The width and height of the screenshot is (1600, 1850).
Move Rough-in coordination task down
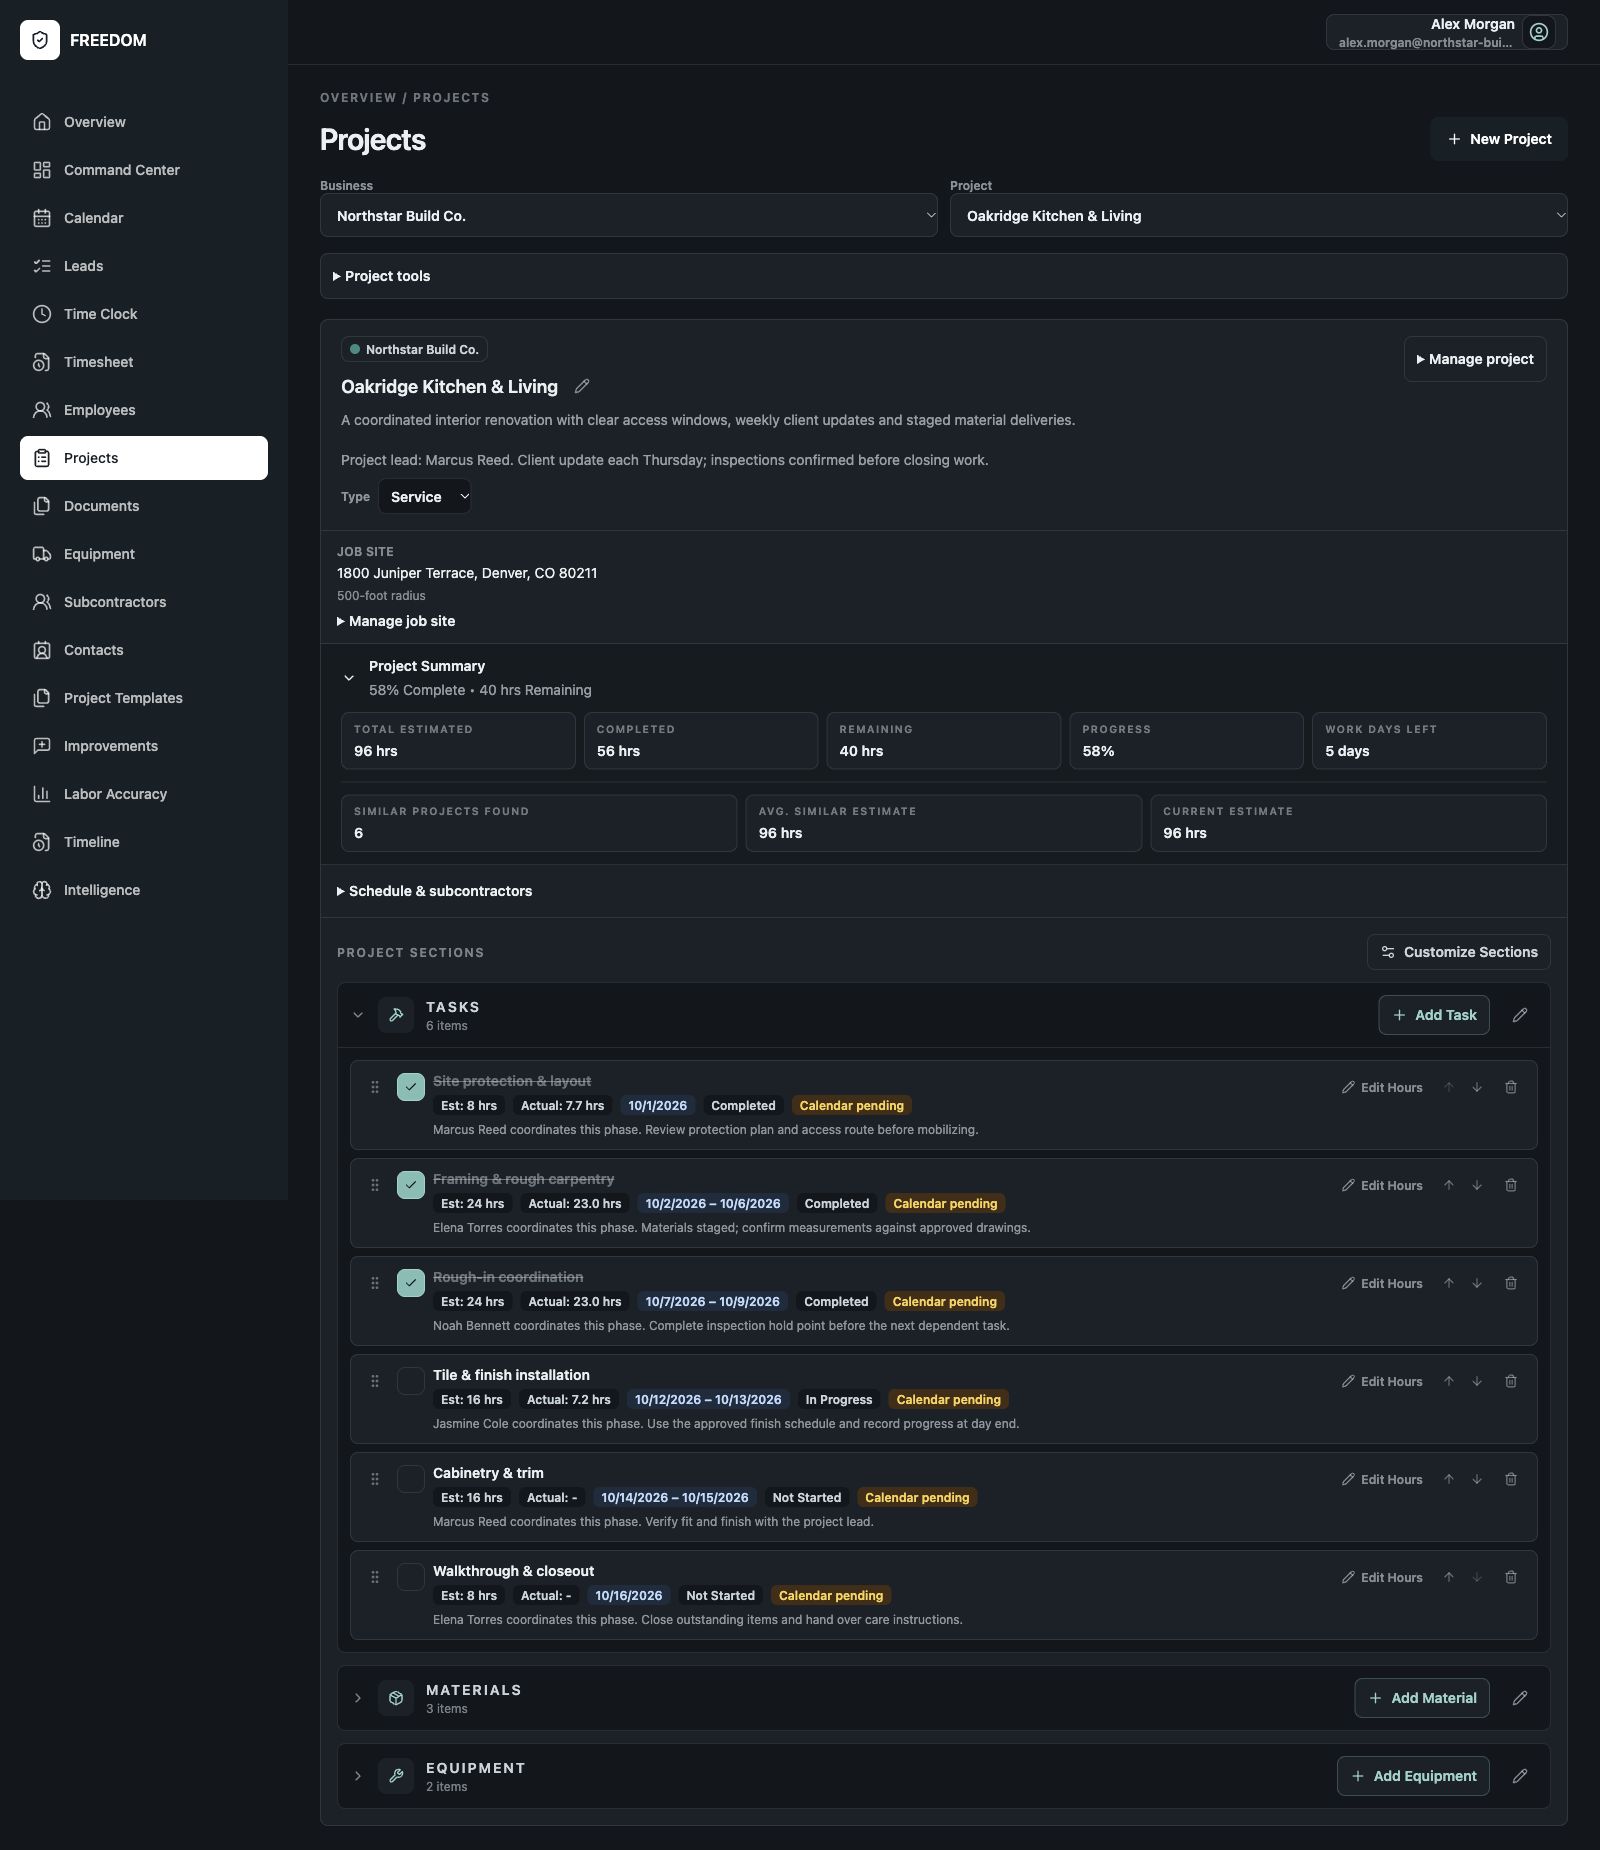tap(1477, 1283)
